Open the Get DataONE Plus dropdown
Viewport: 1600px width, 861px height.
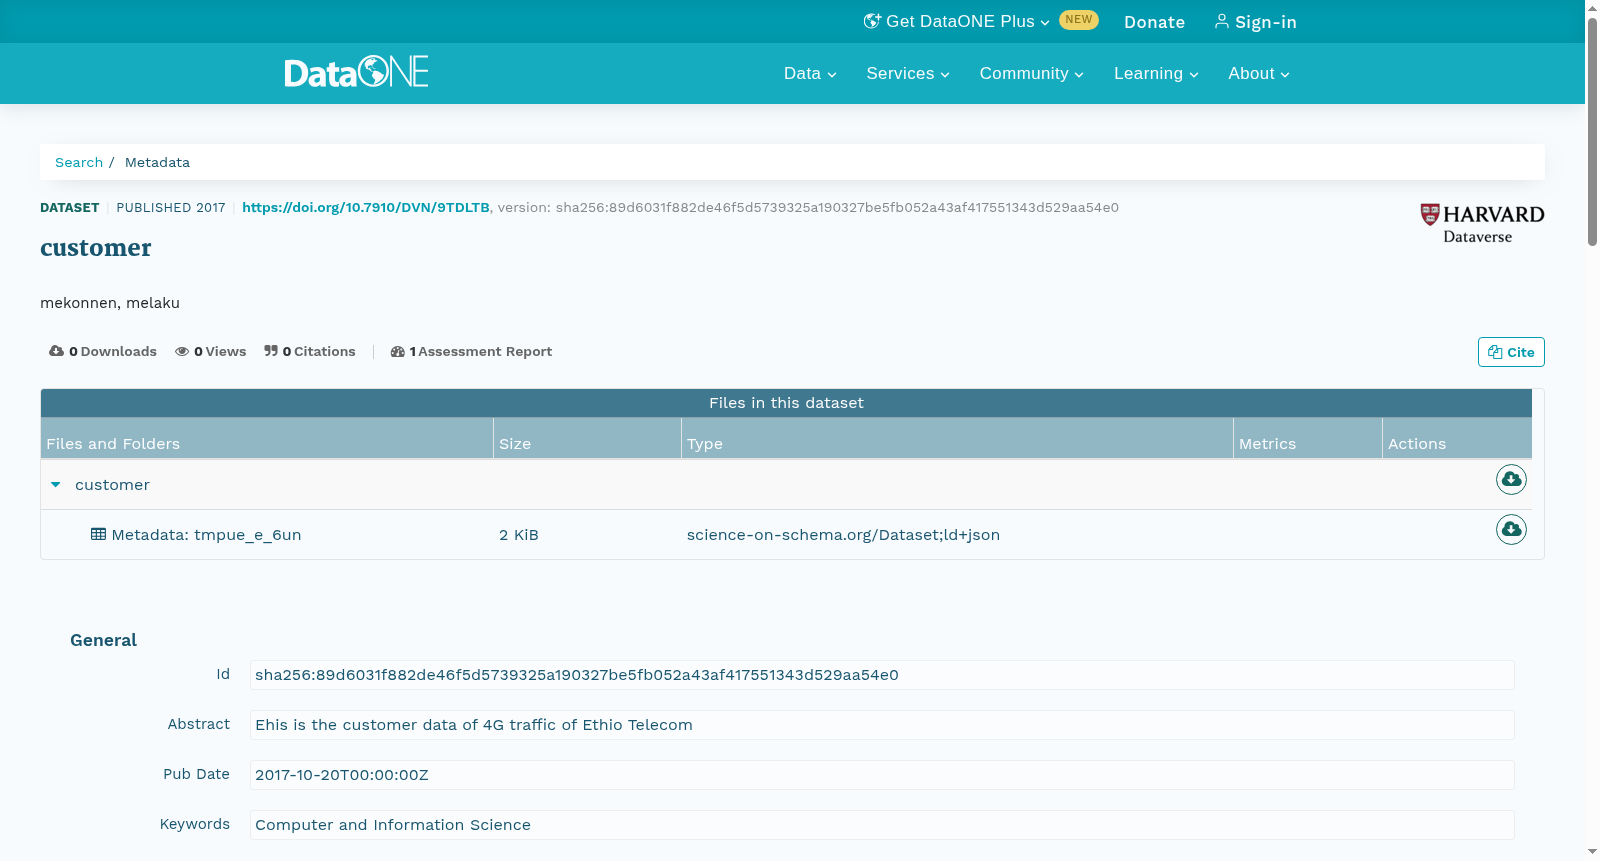(x=957, y=21)
